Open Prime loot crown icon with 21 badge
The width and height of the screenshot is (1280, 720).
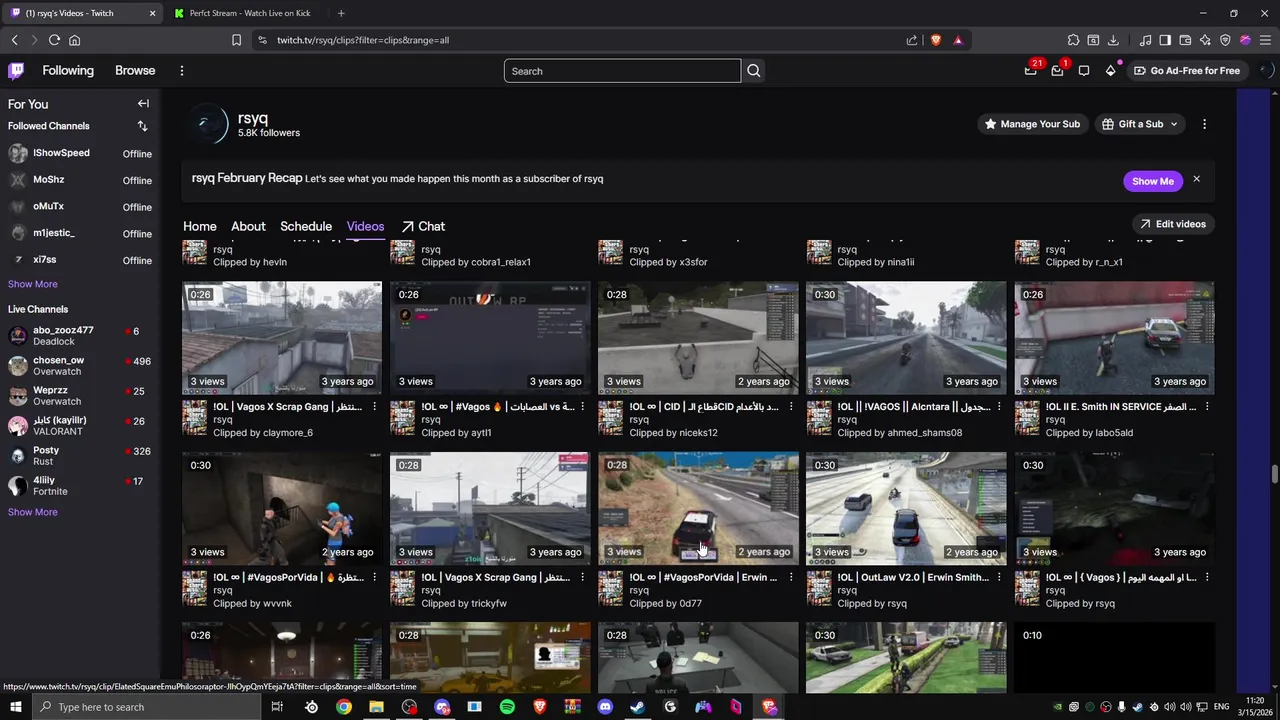pyautogui.click(x=1031, y=70)
